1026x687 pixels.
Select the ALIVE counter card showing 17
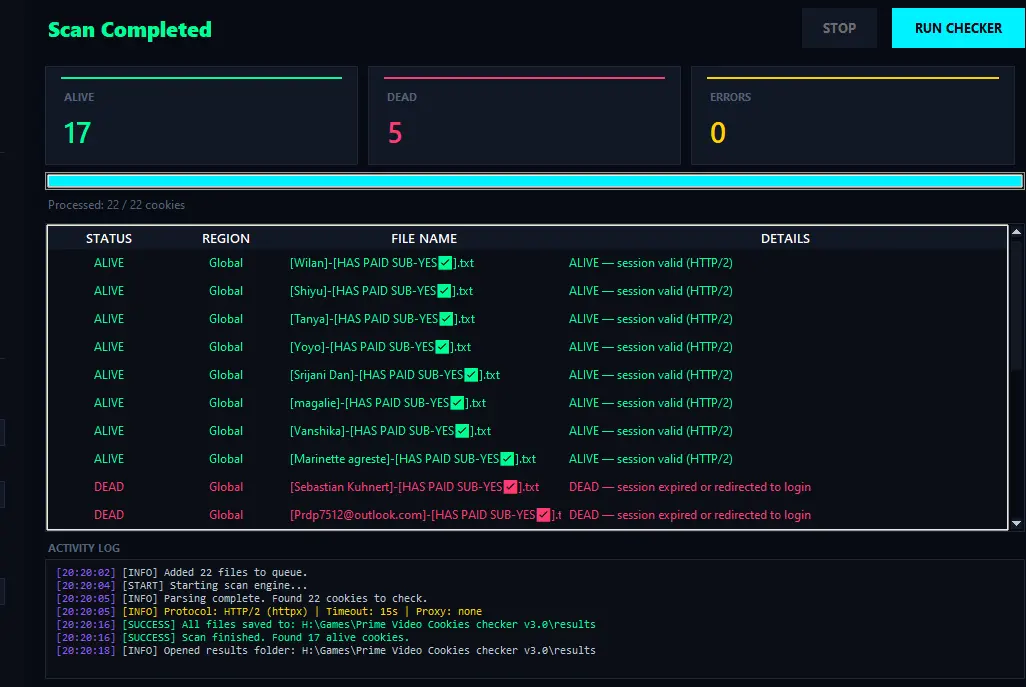coord(202,115)
